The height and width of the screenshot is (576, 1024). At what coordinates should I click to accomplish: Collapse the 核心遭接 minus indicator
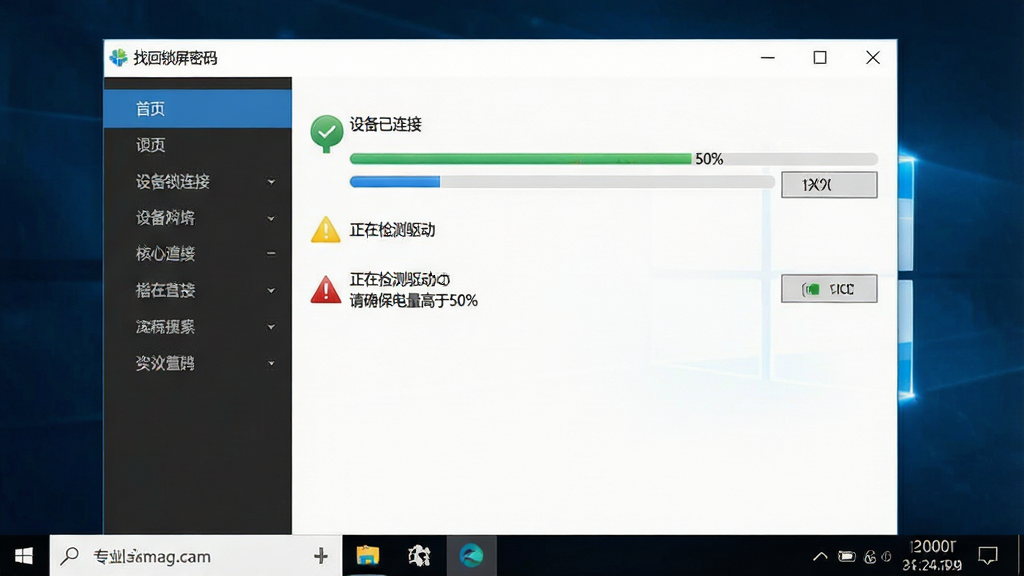(x=271, y=253)
